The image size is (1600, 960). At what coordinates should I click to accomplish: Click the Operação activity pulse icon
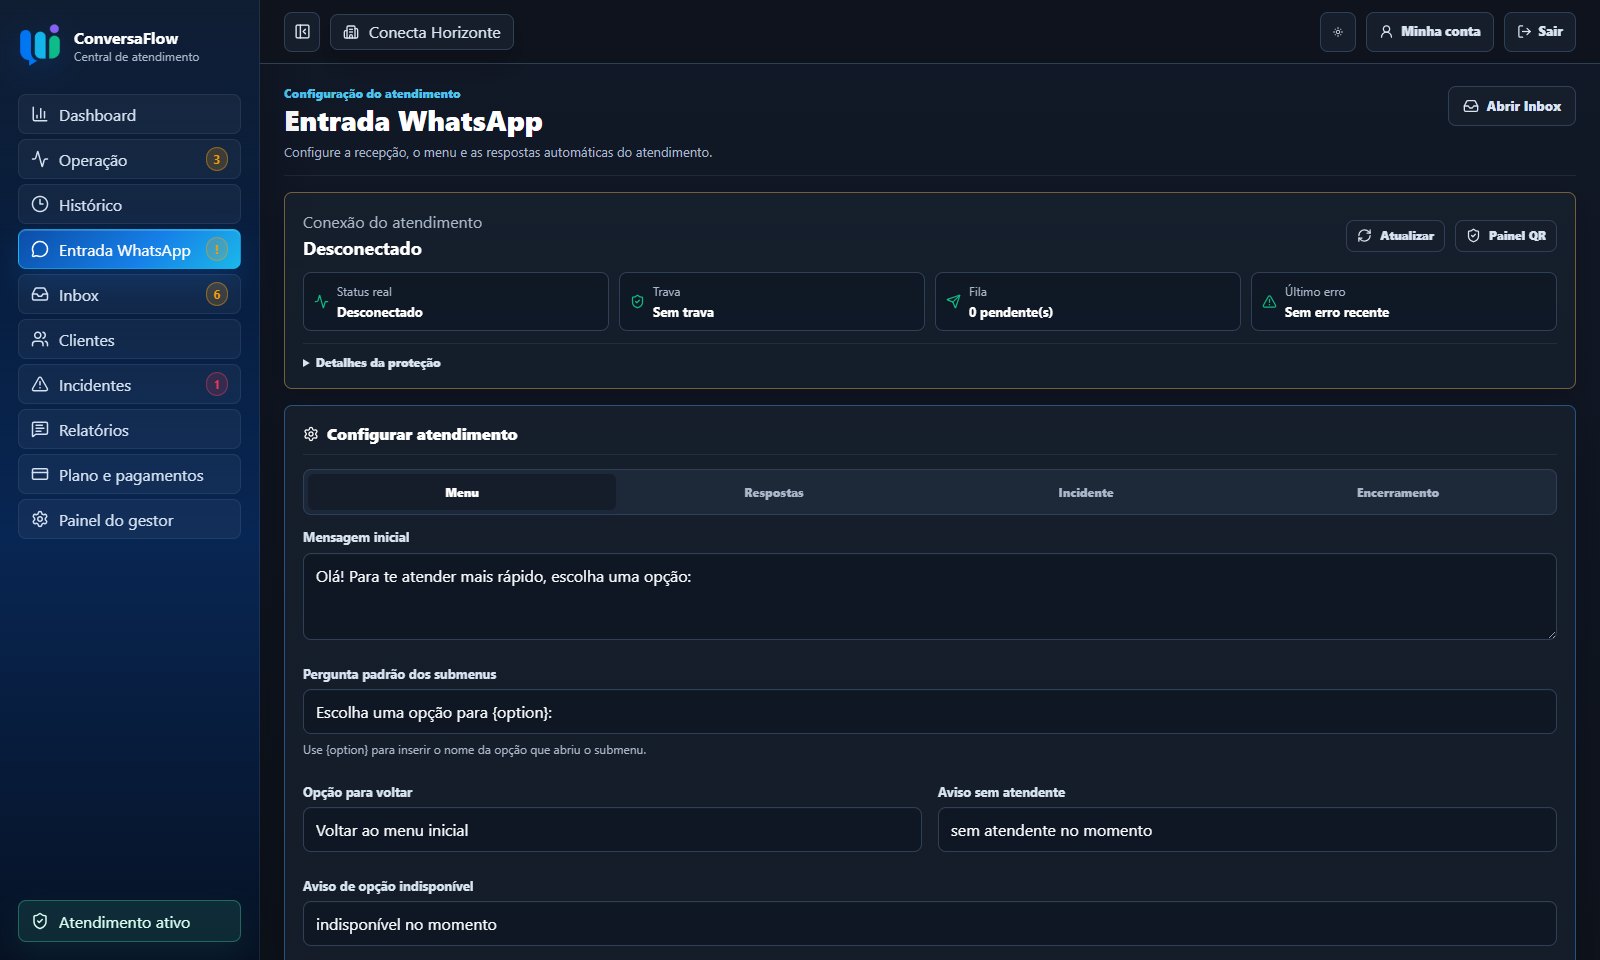[40, 159]
